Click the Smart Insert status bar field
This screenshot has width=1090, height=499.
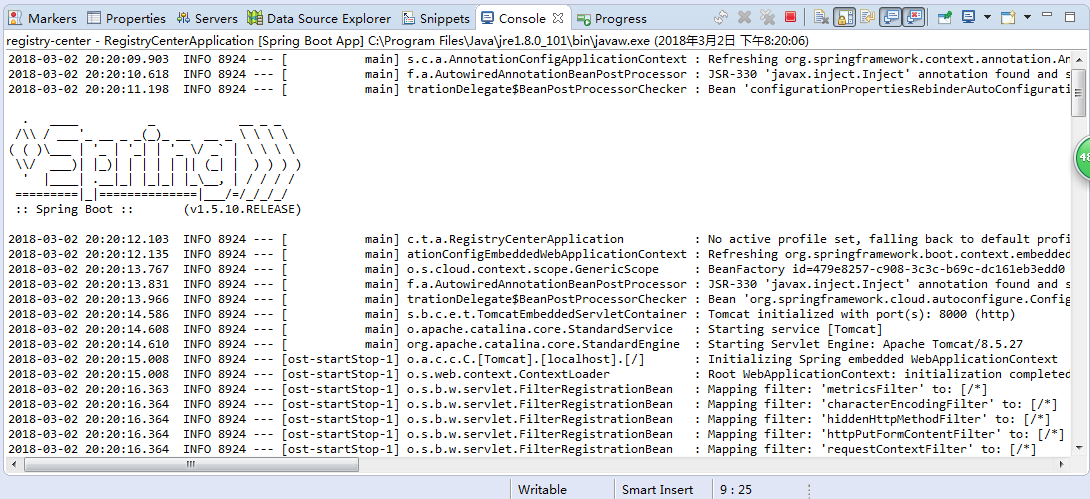click(657, 489)
